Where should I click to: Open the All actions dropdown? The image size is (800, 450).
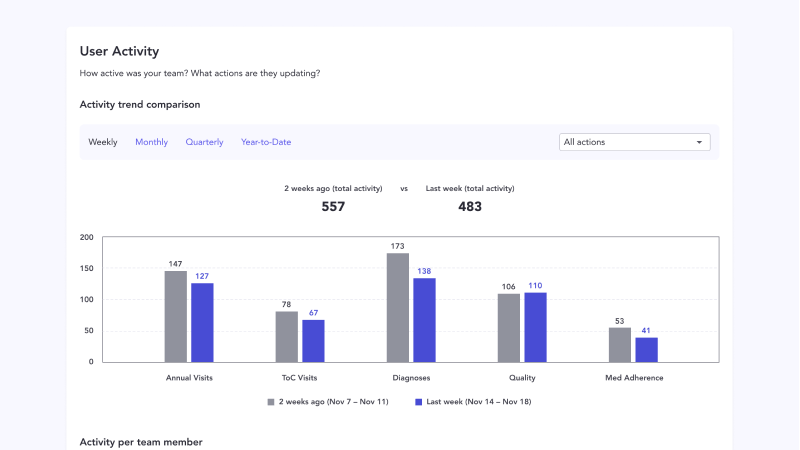tap(634, 142)
